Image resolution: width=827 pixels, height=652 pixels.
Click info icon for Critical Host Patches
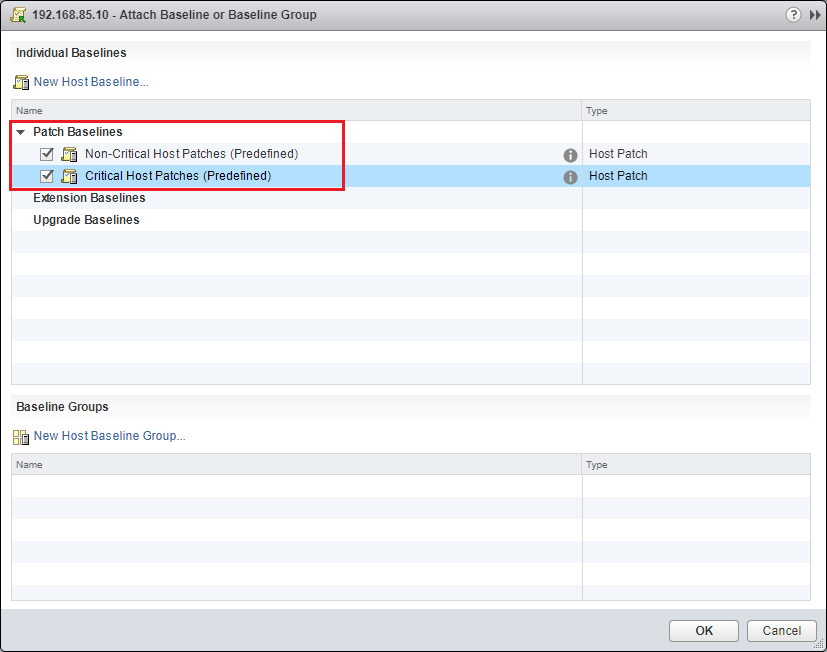pos(570,177)
